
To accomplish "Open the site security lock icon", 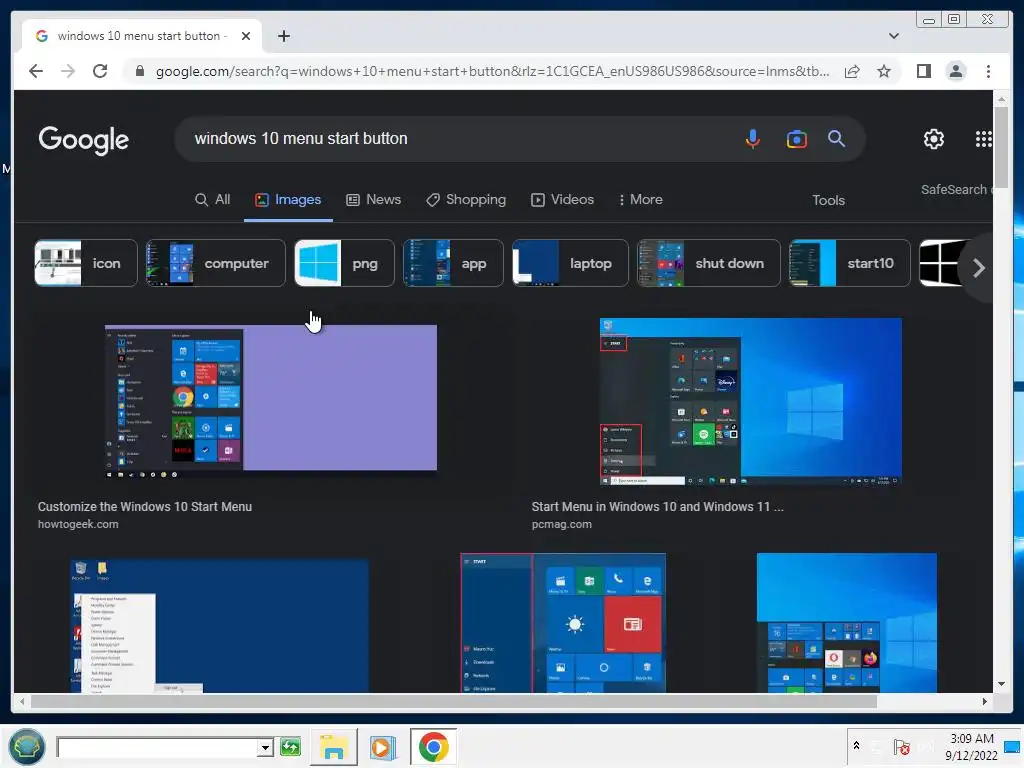I will click(140, 71).
